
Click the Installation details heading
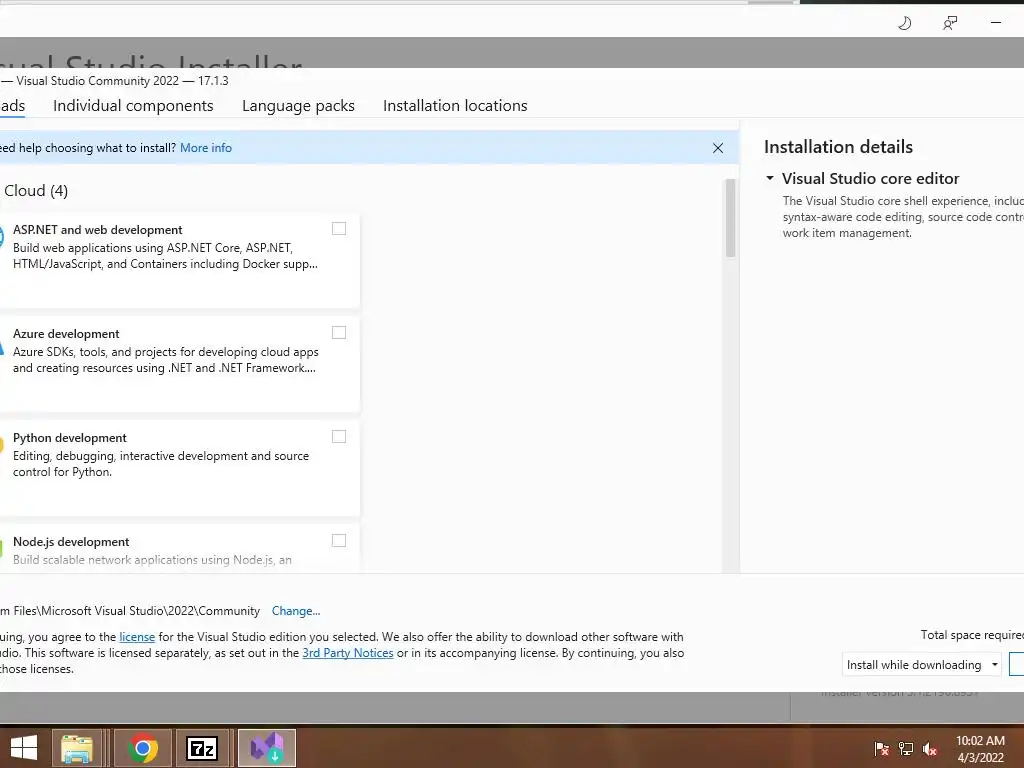click(838, 147)
